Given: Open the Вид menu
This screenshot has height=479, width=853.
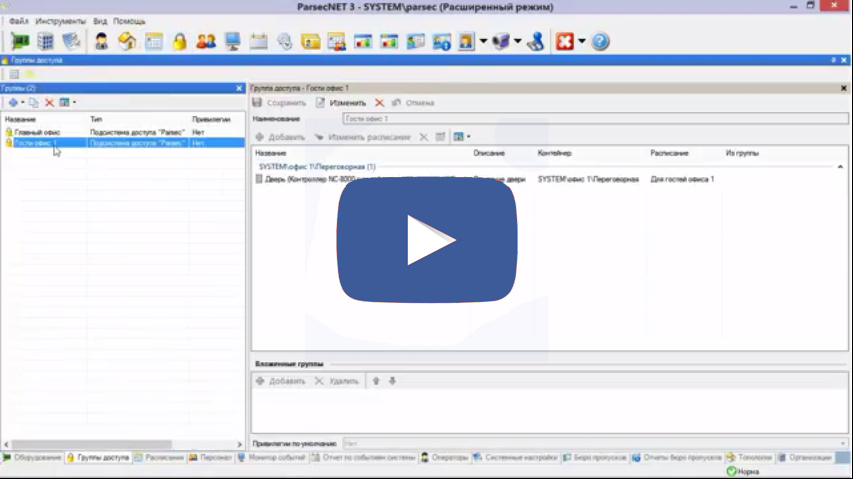Looking at the screenshot, I should point(100,21).
